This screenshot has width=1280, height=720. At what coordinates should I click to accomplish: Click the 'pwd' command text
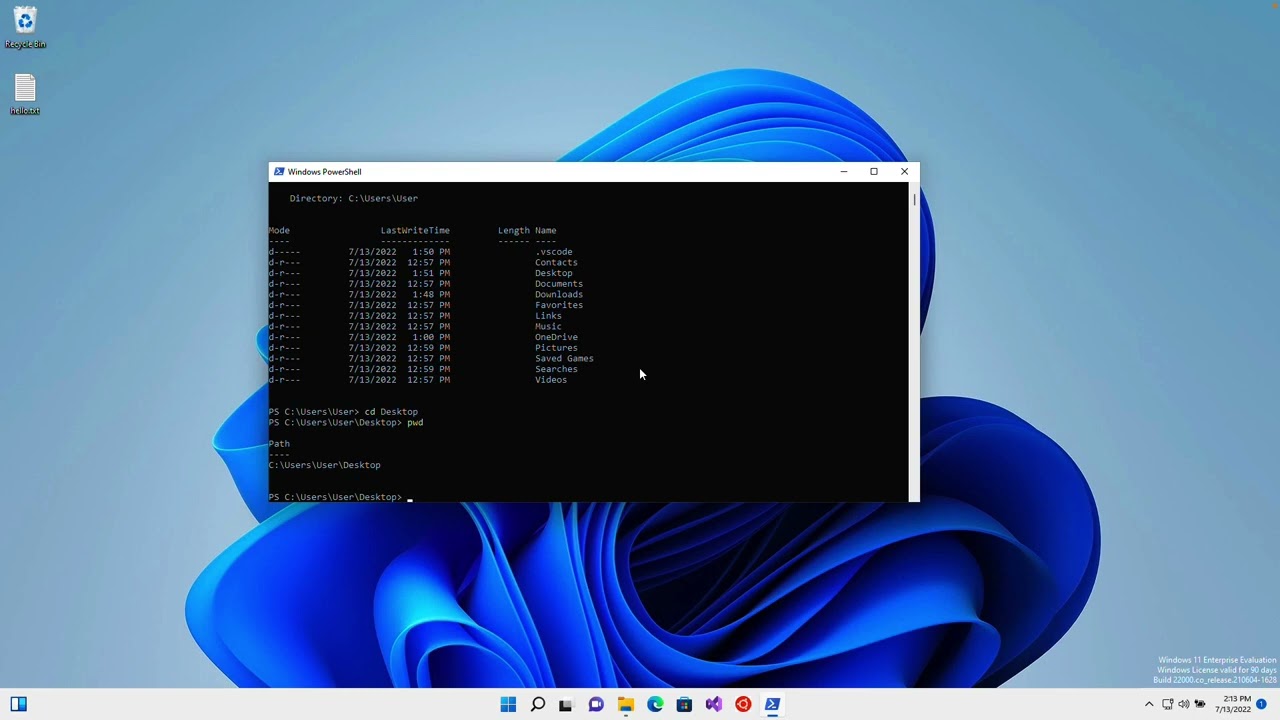(415, 423)
